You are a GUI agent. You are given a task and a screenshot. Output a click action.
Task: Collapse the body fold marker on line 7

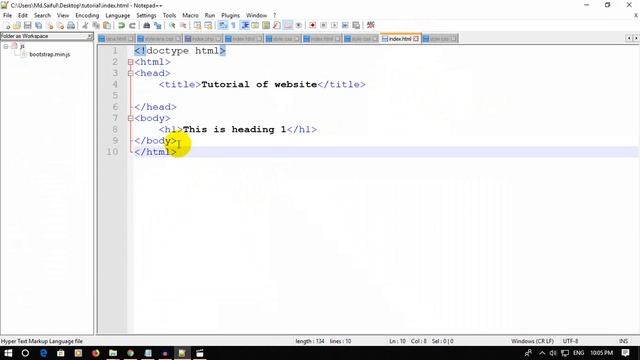131,118
